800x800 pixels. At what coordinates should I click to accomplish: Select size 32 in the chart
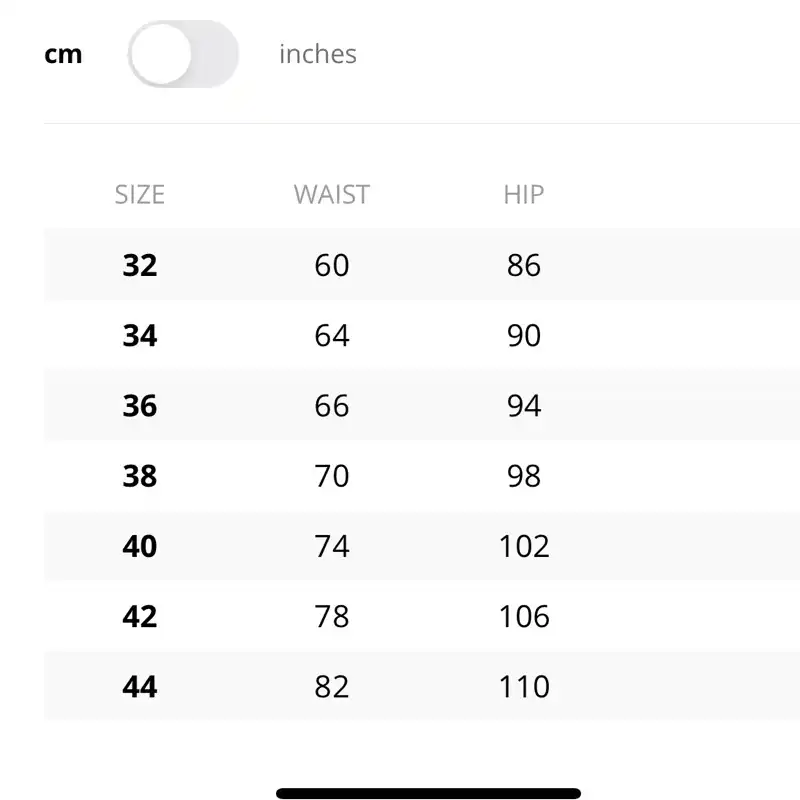139,265
